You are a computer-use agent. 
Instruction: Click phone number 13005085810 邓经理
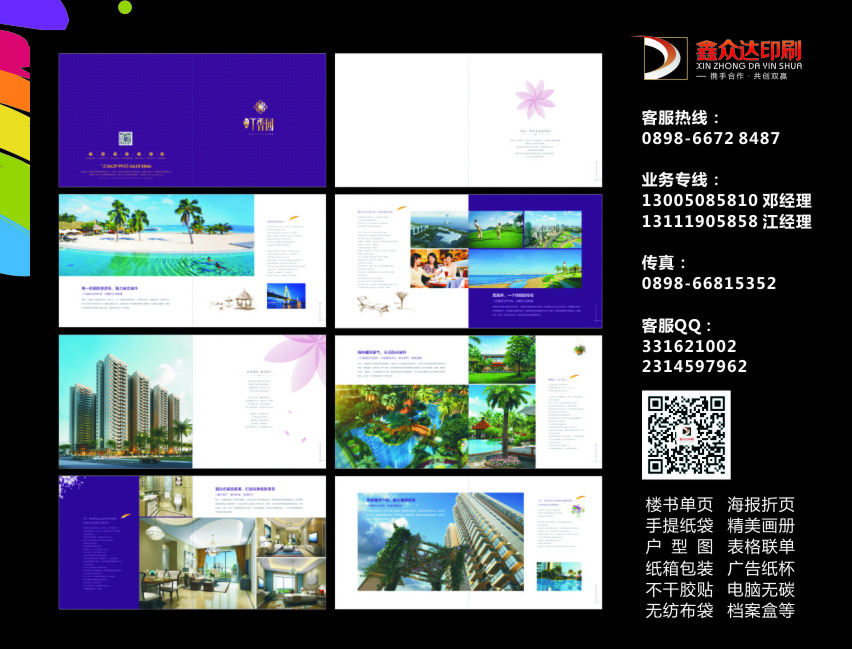click(726, 201)
